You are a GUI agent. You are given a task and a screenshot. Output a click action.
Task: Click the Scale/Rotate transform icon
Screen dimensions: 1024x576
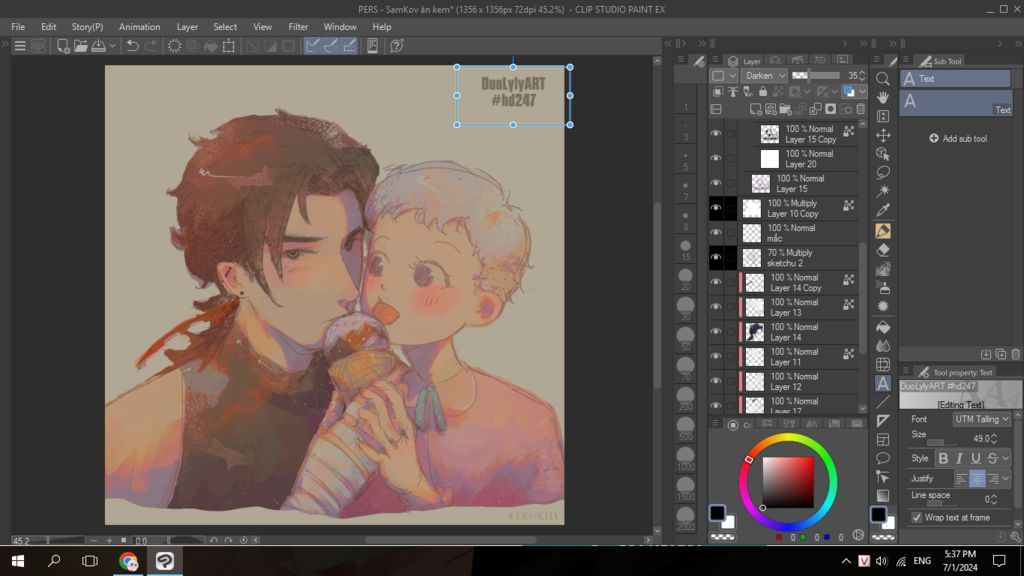coord(229,46)
